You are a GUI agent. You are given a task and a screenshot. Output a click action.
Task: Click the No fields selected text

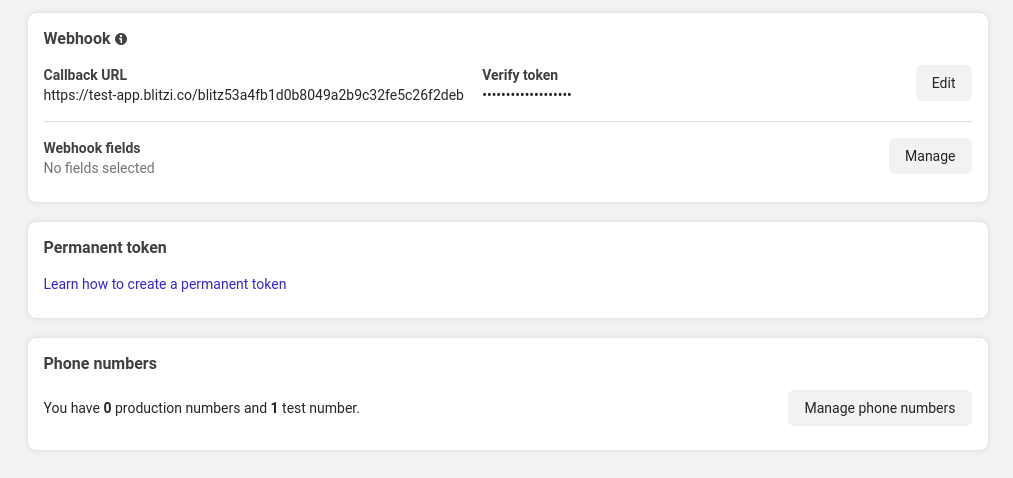99,168
